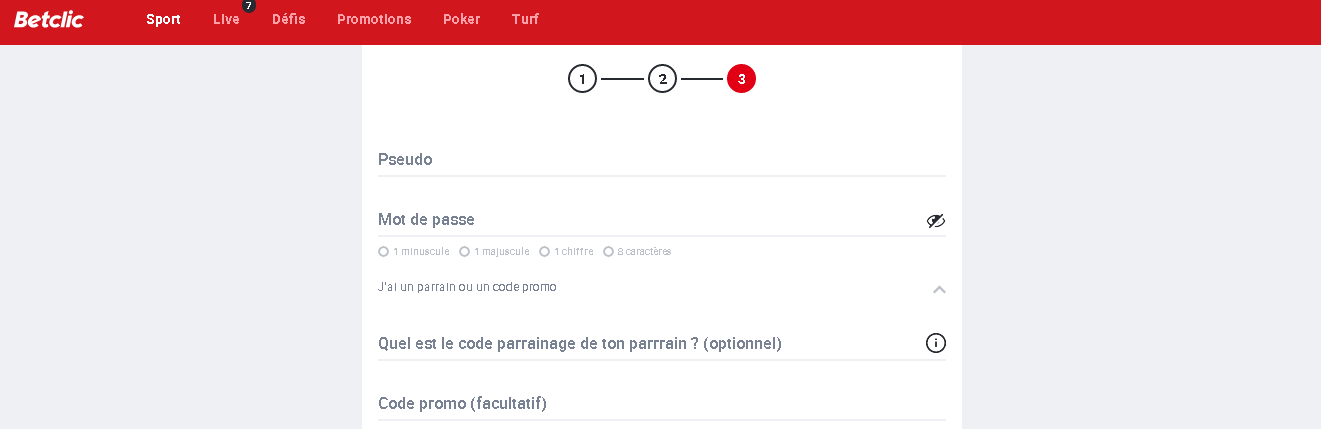Toggle password visibility eye icon
This screenshot has width=1321, height=429.
[935, 221]
